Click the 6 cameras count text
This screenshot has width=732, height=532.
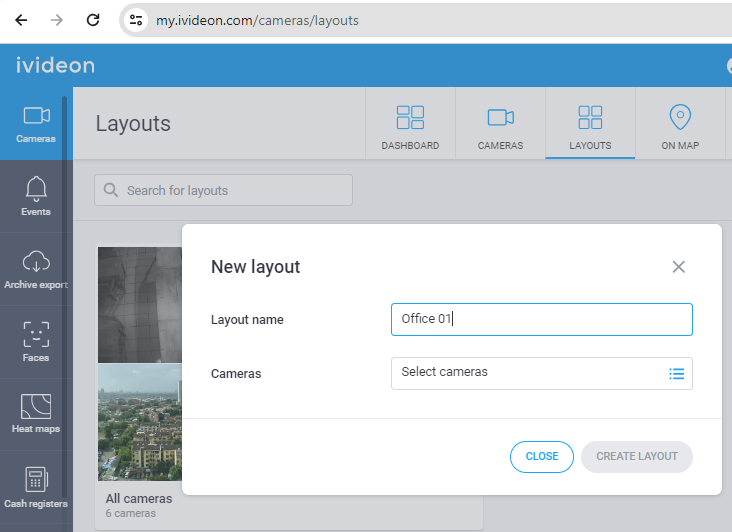(x=131, y=513)
